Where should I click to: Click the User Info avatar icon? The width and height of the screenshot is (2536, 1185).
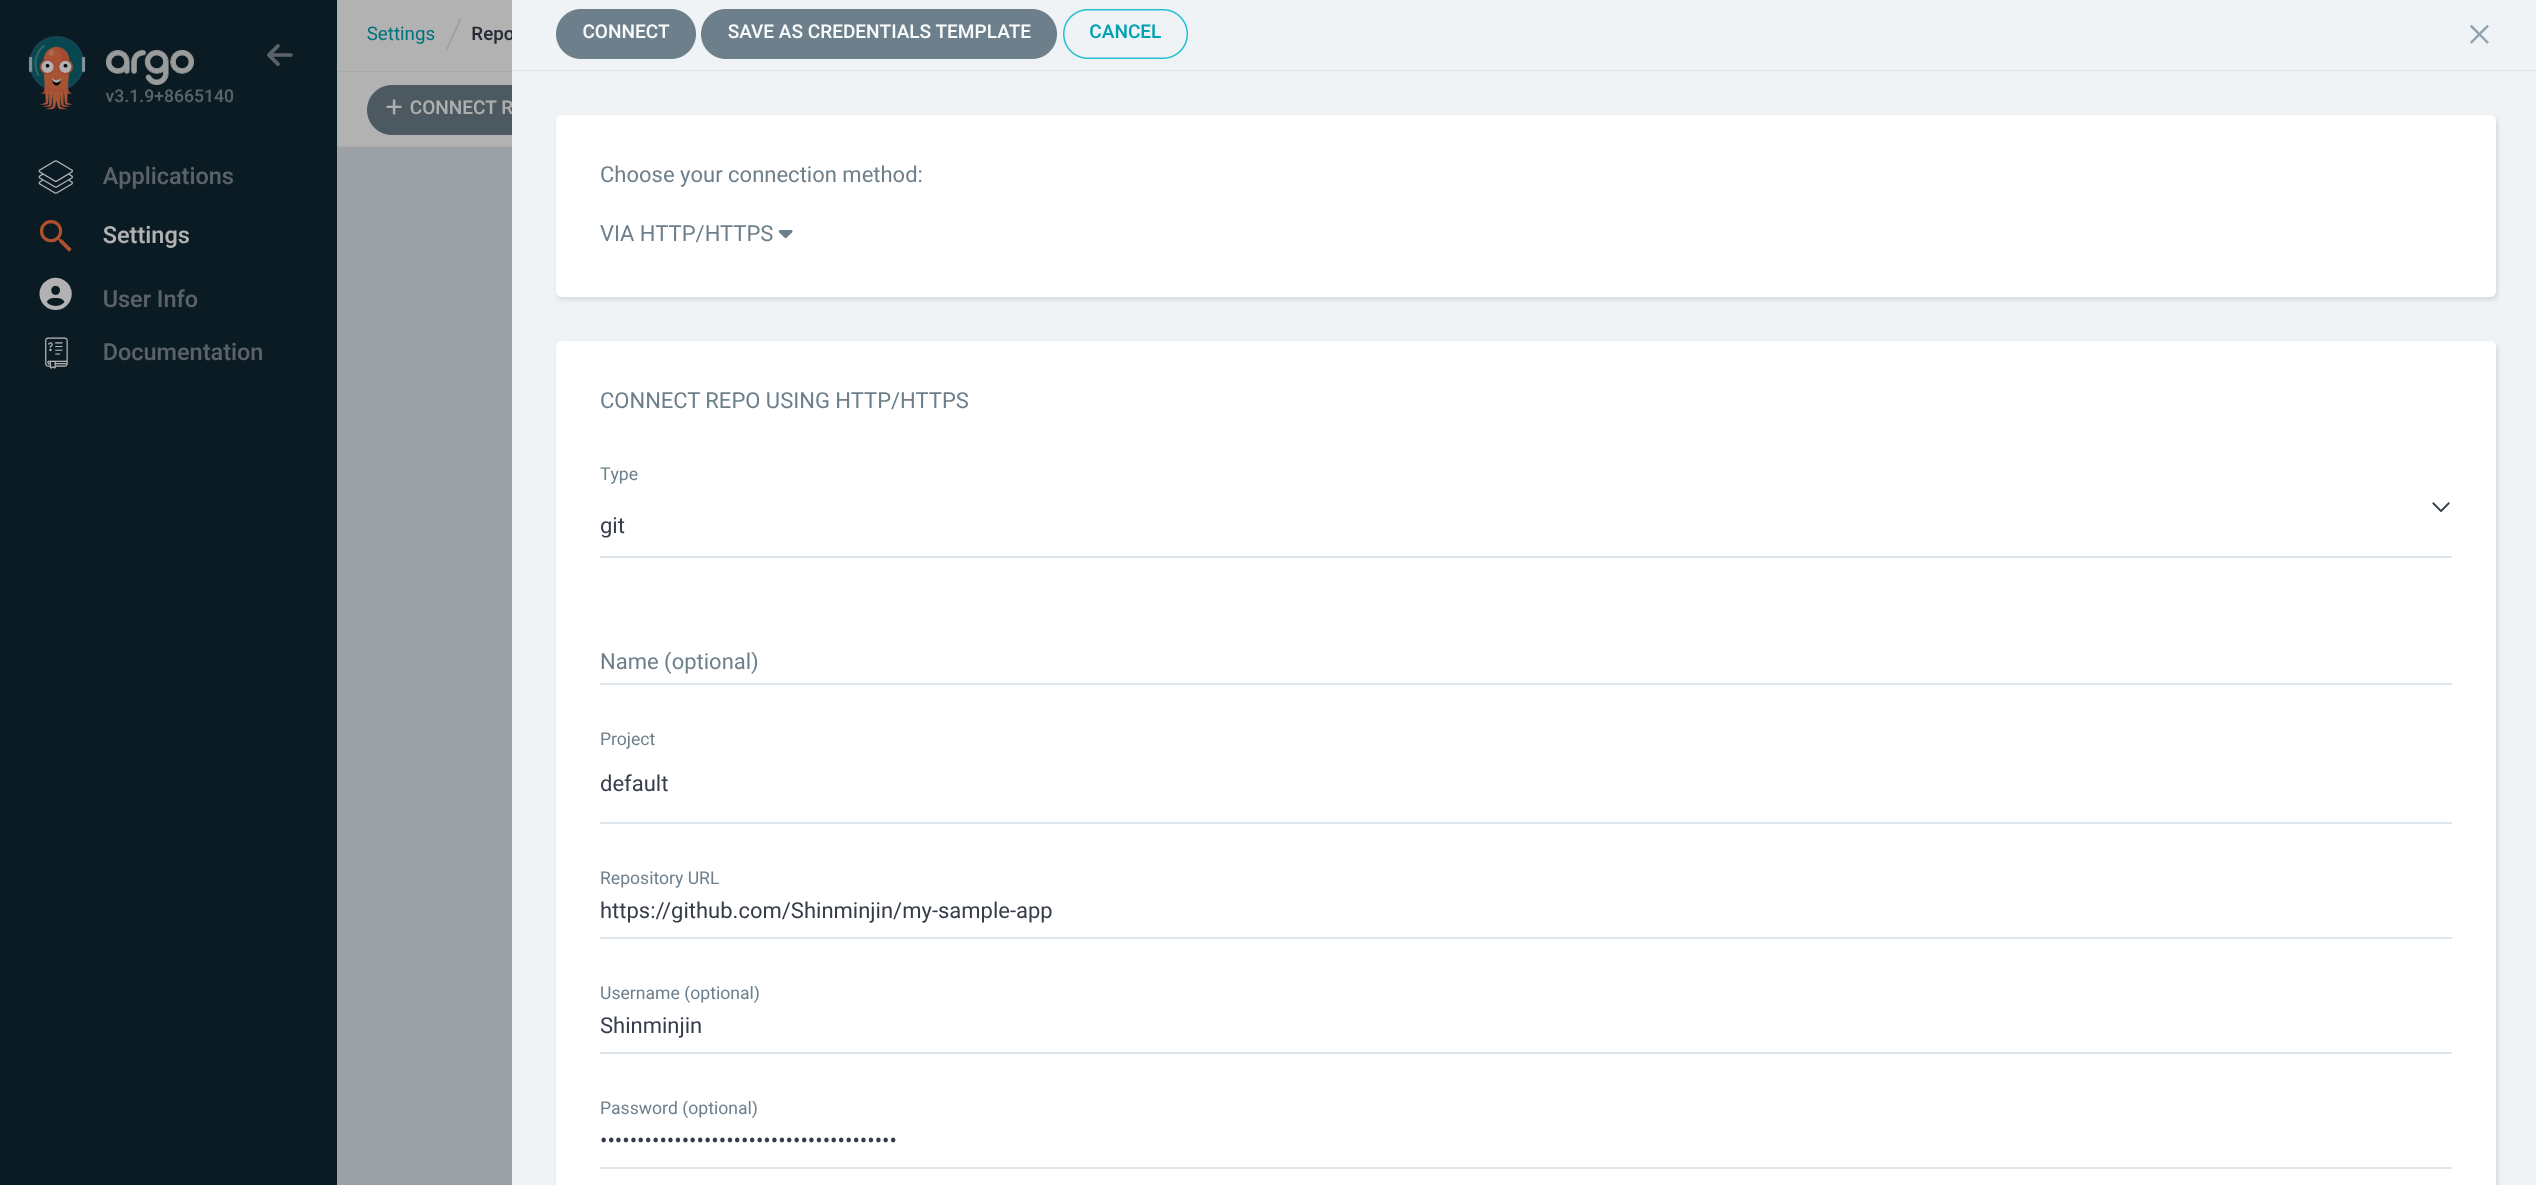56,295
